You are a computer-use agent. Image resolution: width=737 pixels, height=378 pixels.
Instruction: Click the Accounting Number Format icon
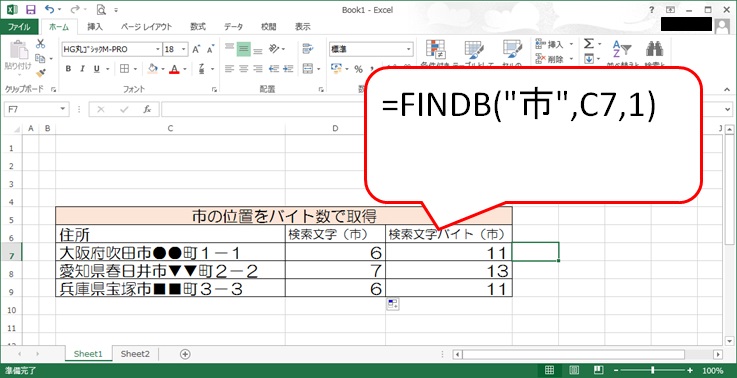[336, 69]
